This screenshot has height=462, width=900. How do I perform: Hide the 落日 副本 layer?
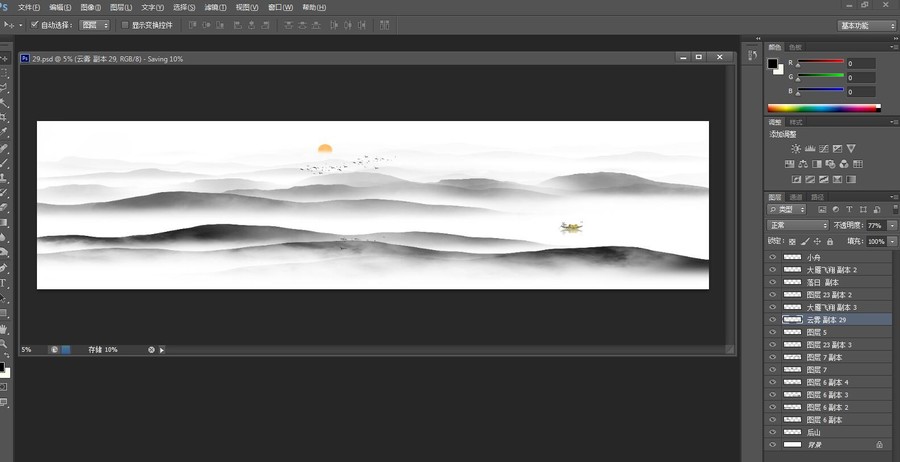point(773,282)
